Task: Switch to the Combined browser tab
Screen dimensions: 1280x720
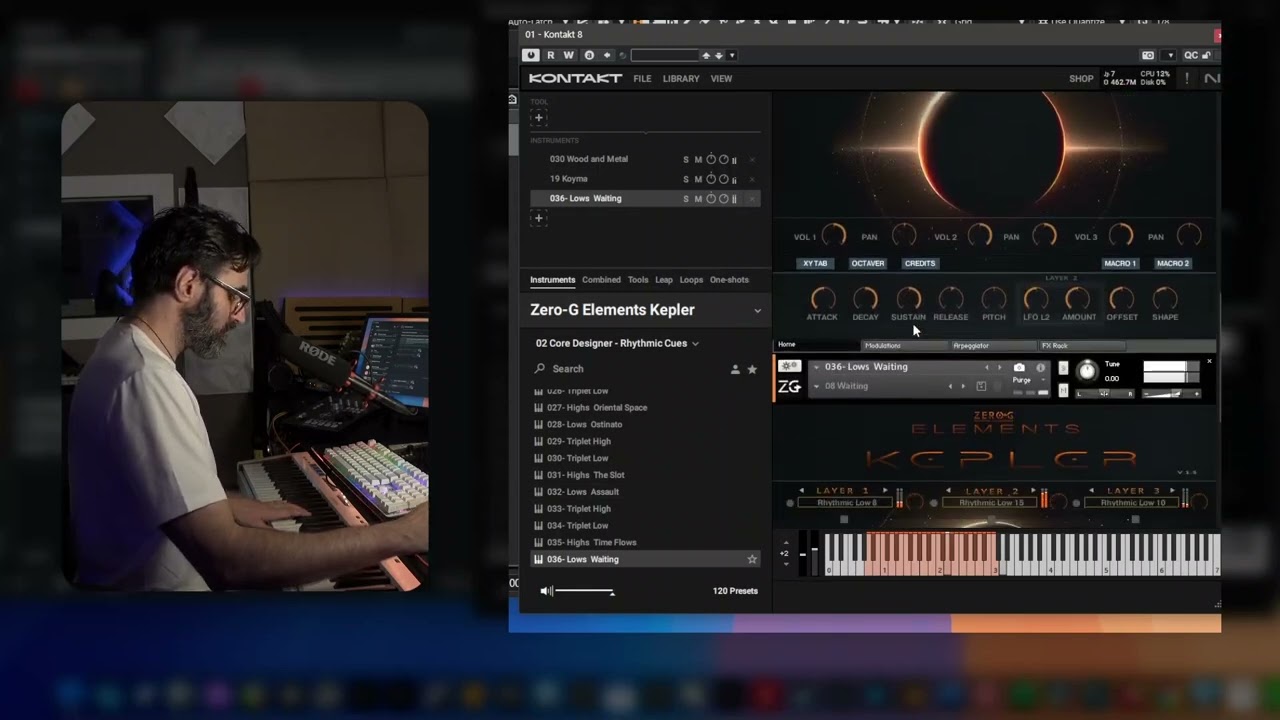Action: coord(601,280)
